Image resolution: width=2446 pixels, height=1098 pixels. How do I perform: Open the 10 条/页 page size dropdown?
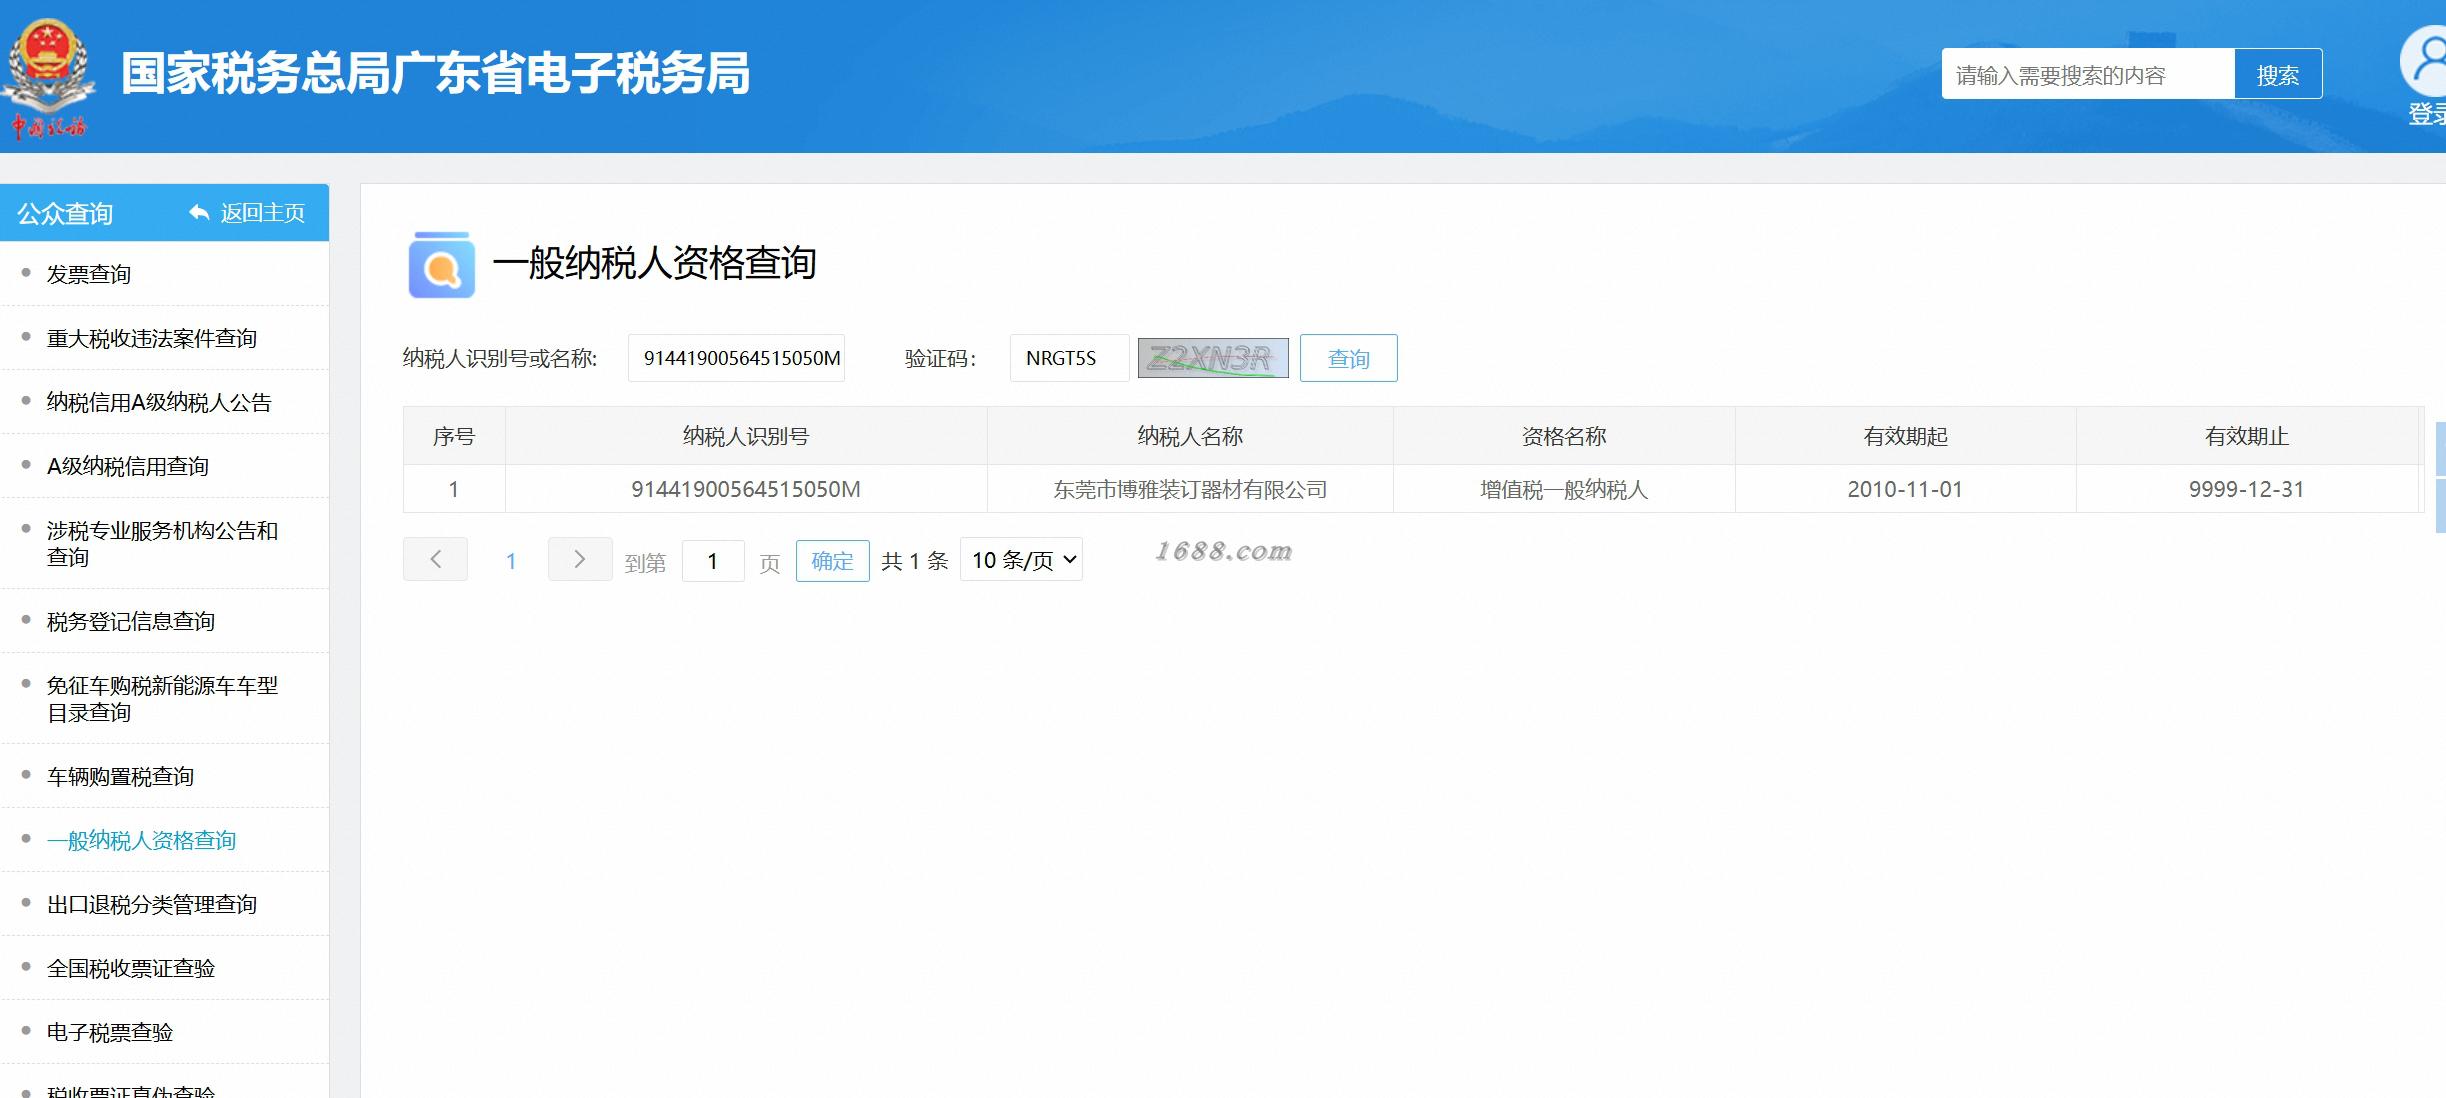(1021, 559)
